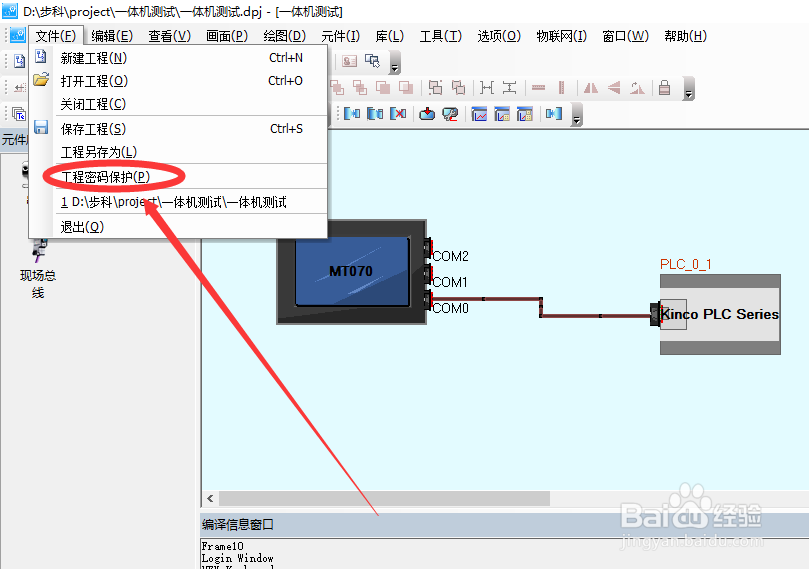Click the new project toolbar icon at far left
Screen dimensions: 809x569
pos(19,61)
